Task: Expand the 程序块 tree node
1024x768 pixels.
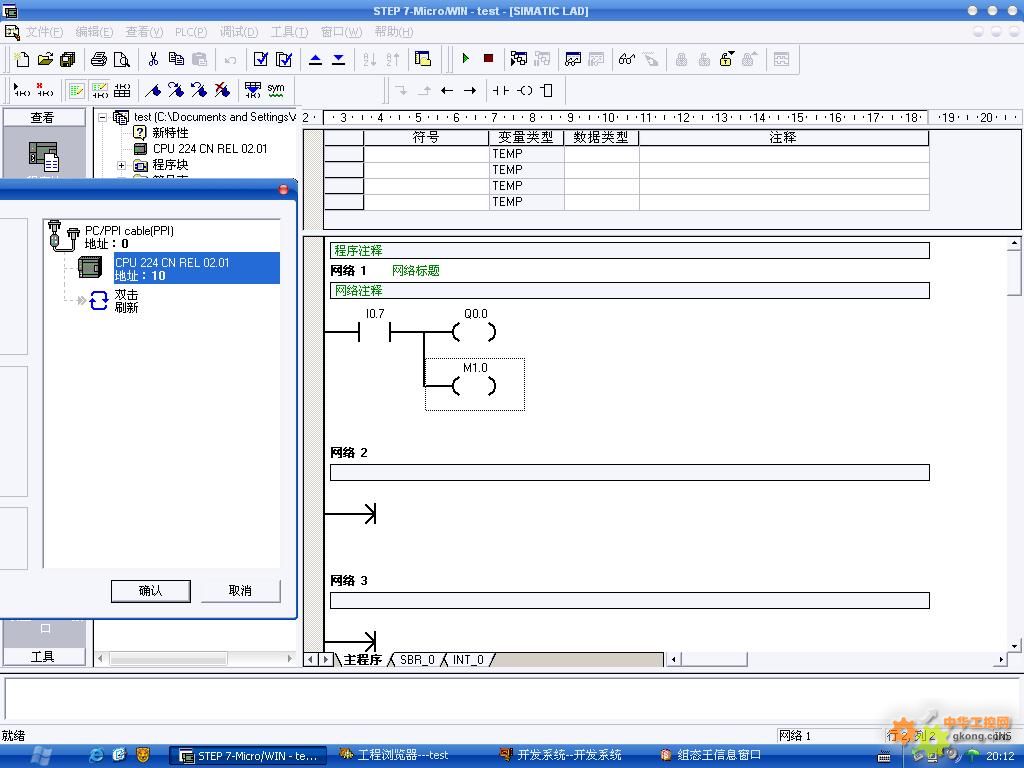Action: pyautogui.click(x=121, y=165)
